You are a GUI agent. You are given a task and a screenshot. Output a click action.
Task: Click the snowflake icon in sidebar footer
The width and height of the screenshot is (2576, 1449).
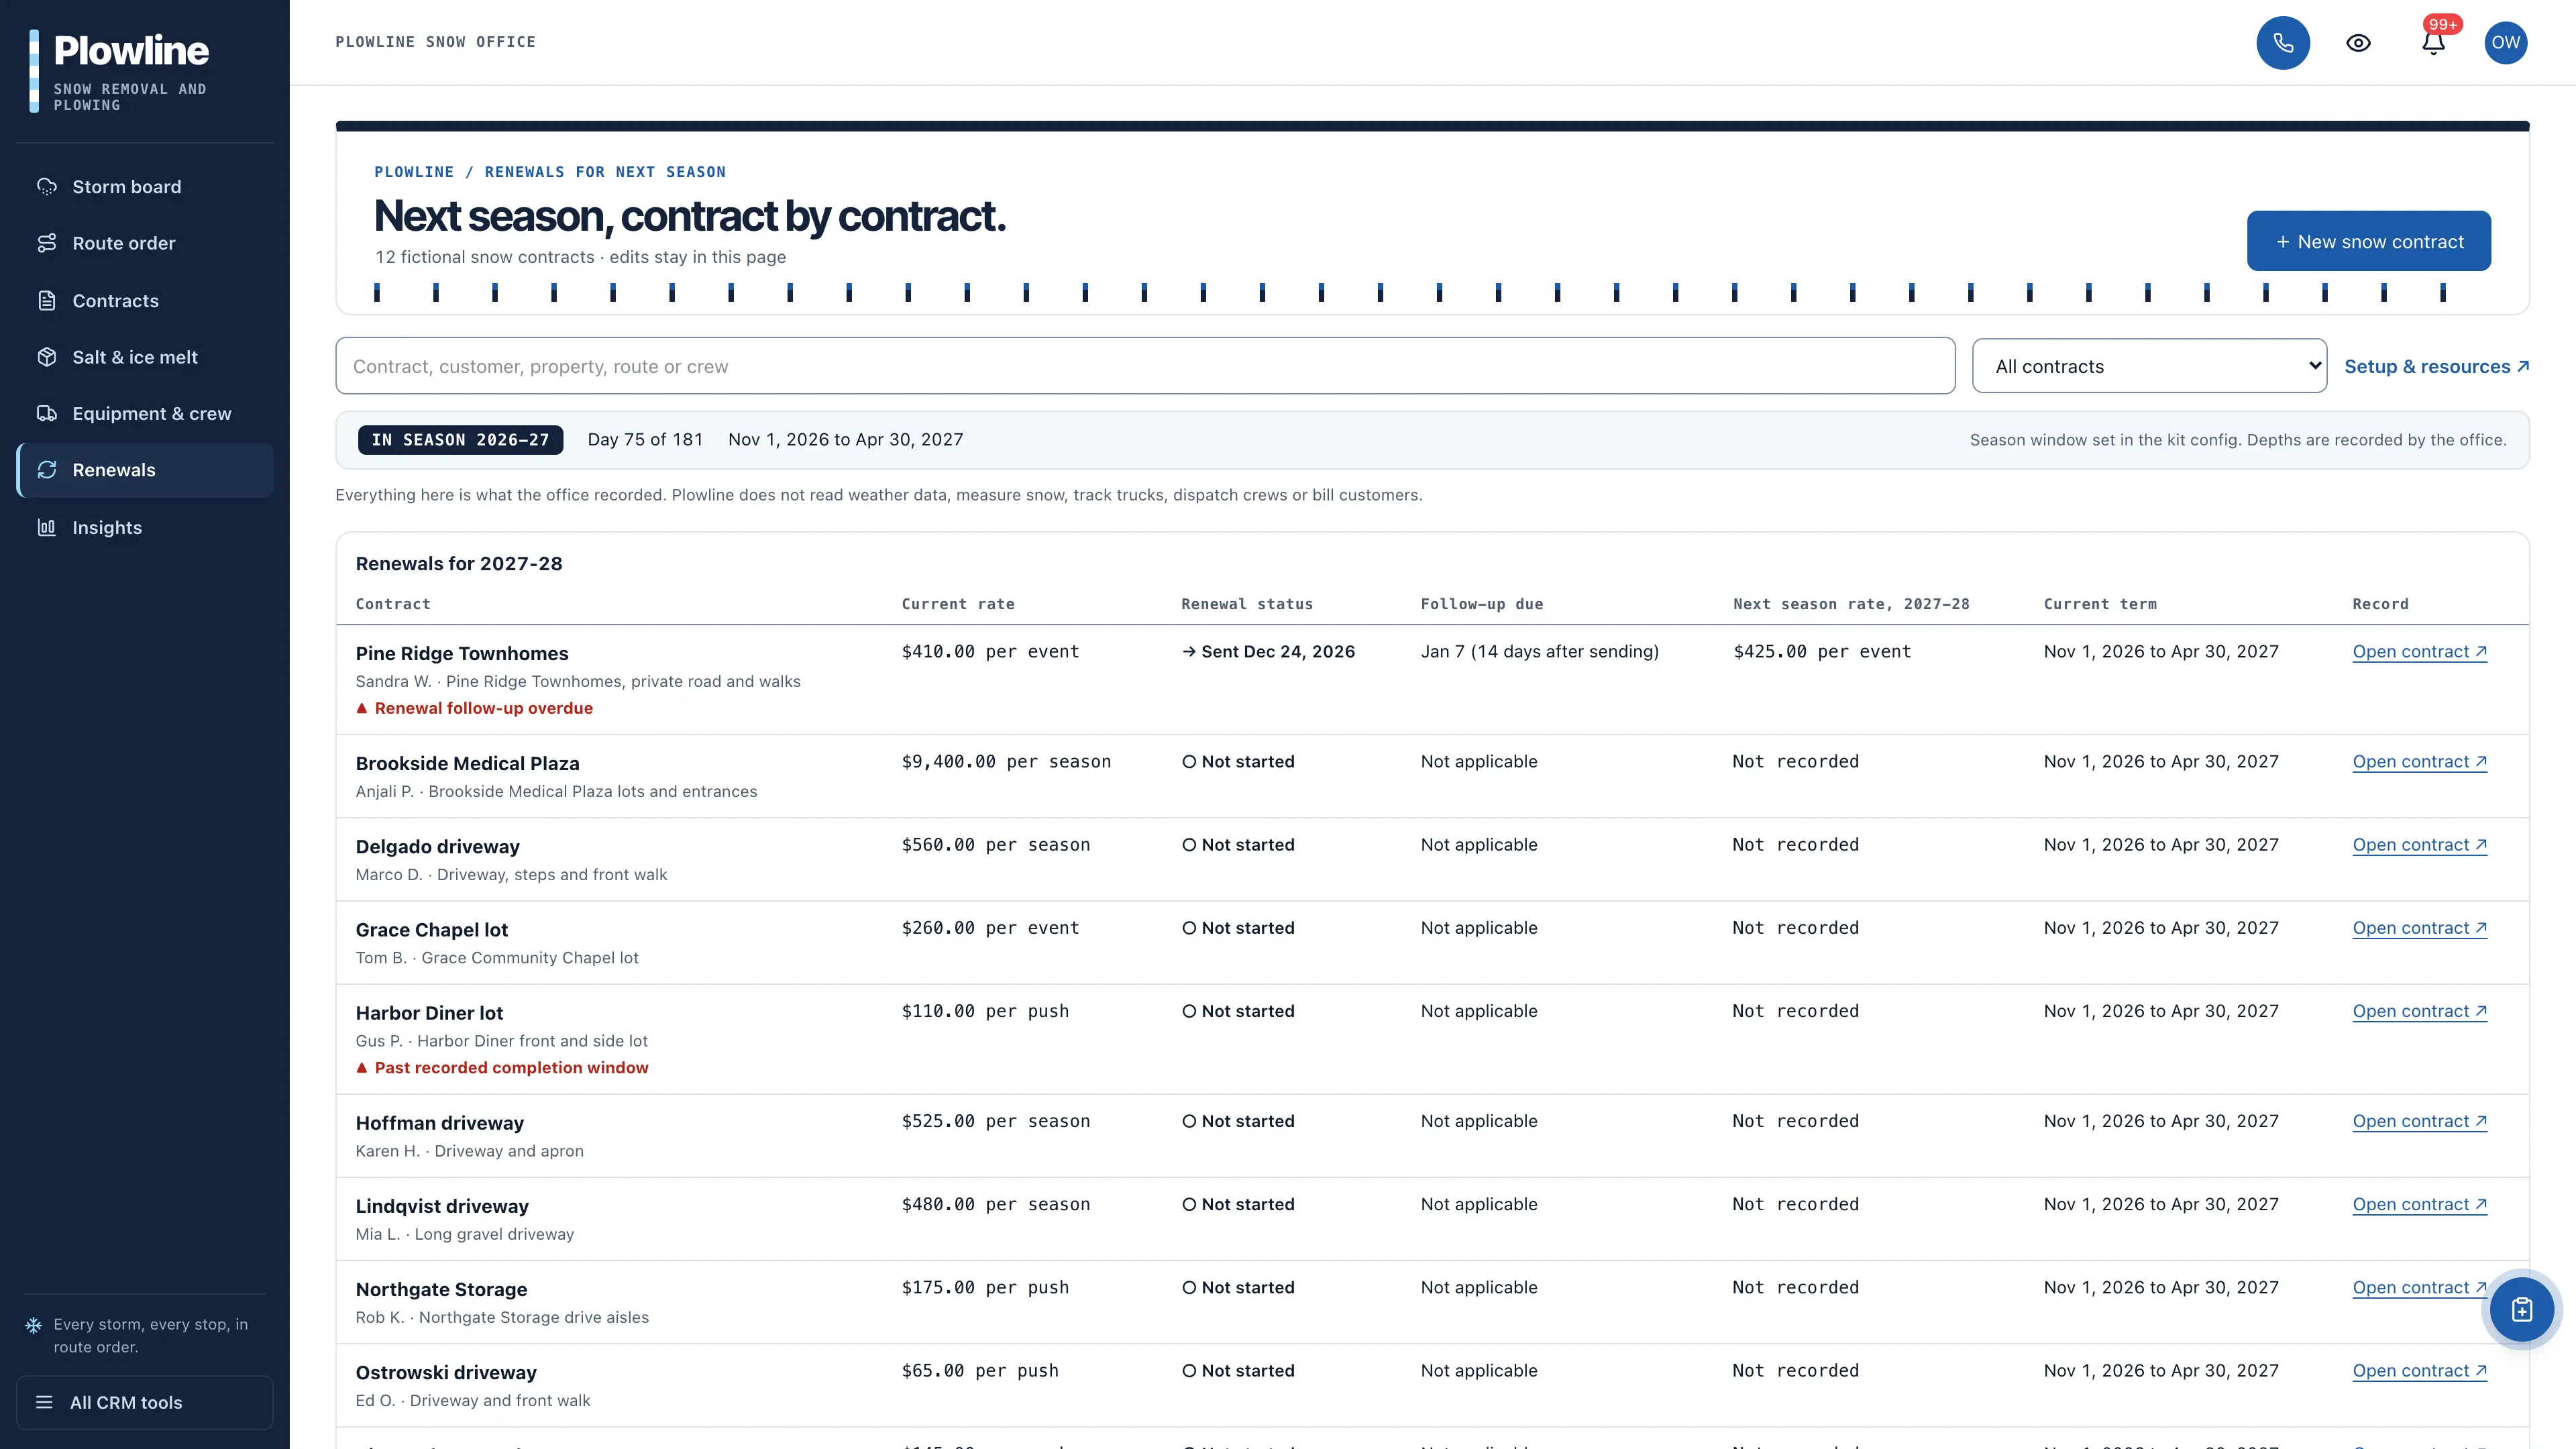tap(33, 1326)
